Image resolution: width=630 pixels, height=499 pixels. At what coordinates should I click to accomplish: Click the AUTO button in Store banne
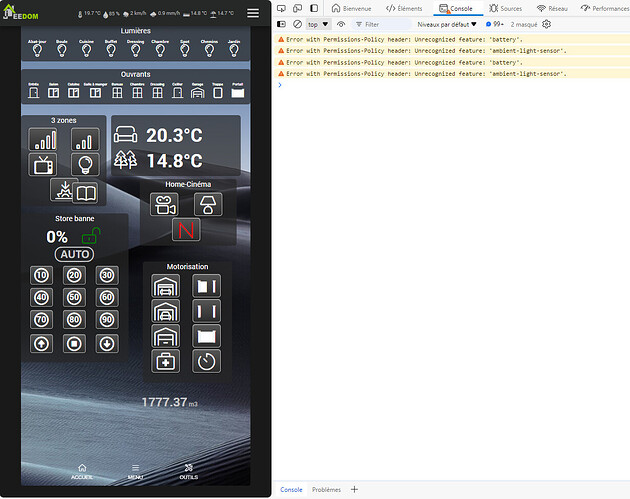[x=74, y=254]
